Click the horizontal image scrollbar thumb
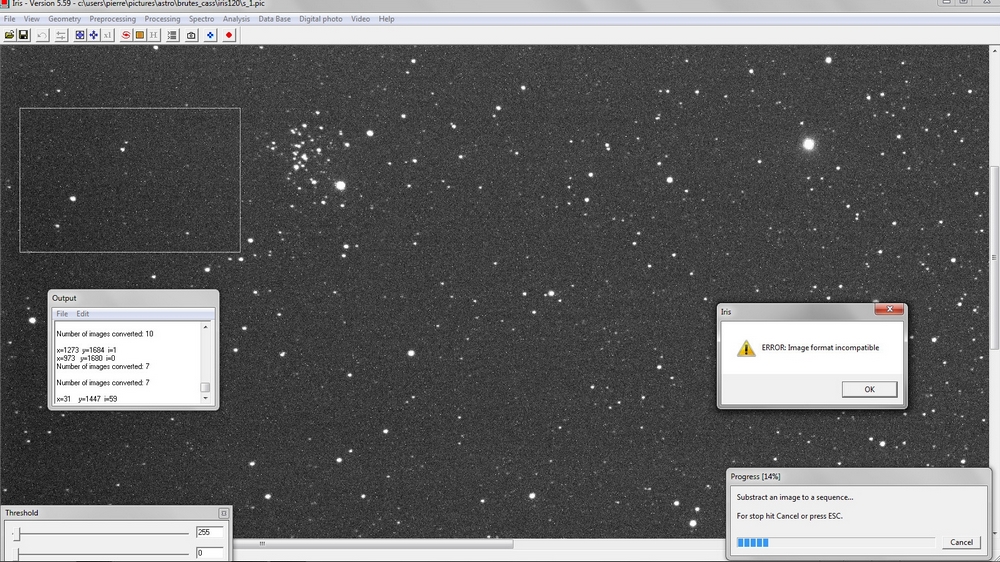Image resolution: width=1000 pixels, height=562 pixels. (x=373, y=544)
